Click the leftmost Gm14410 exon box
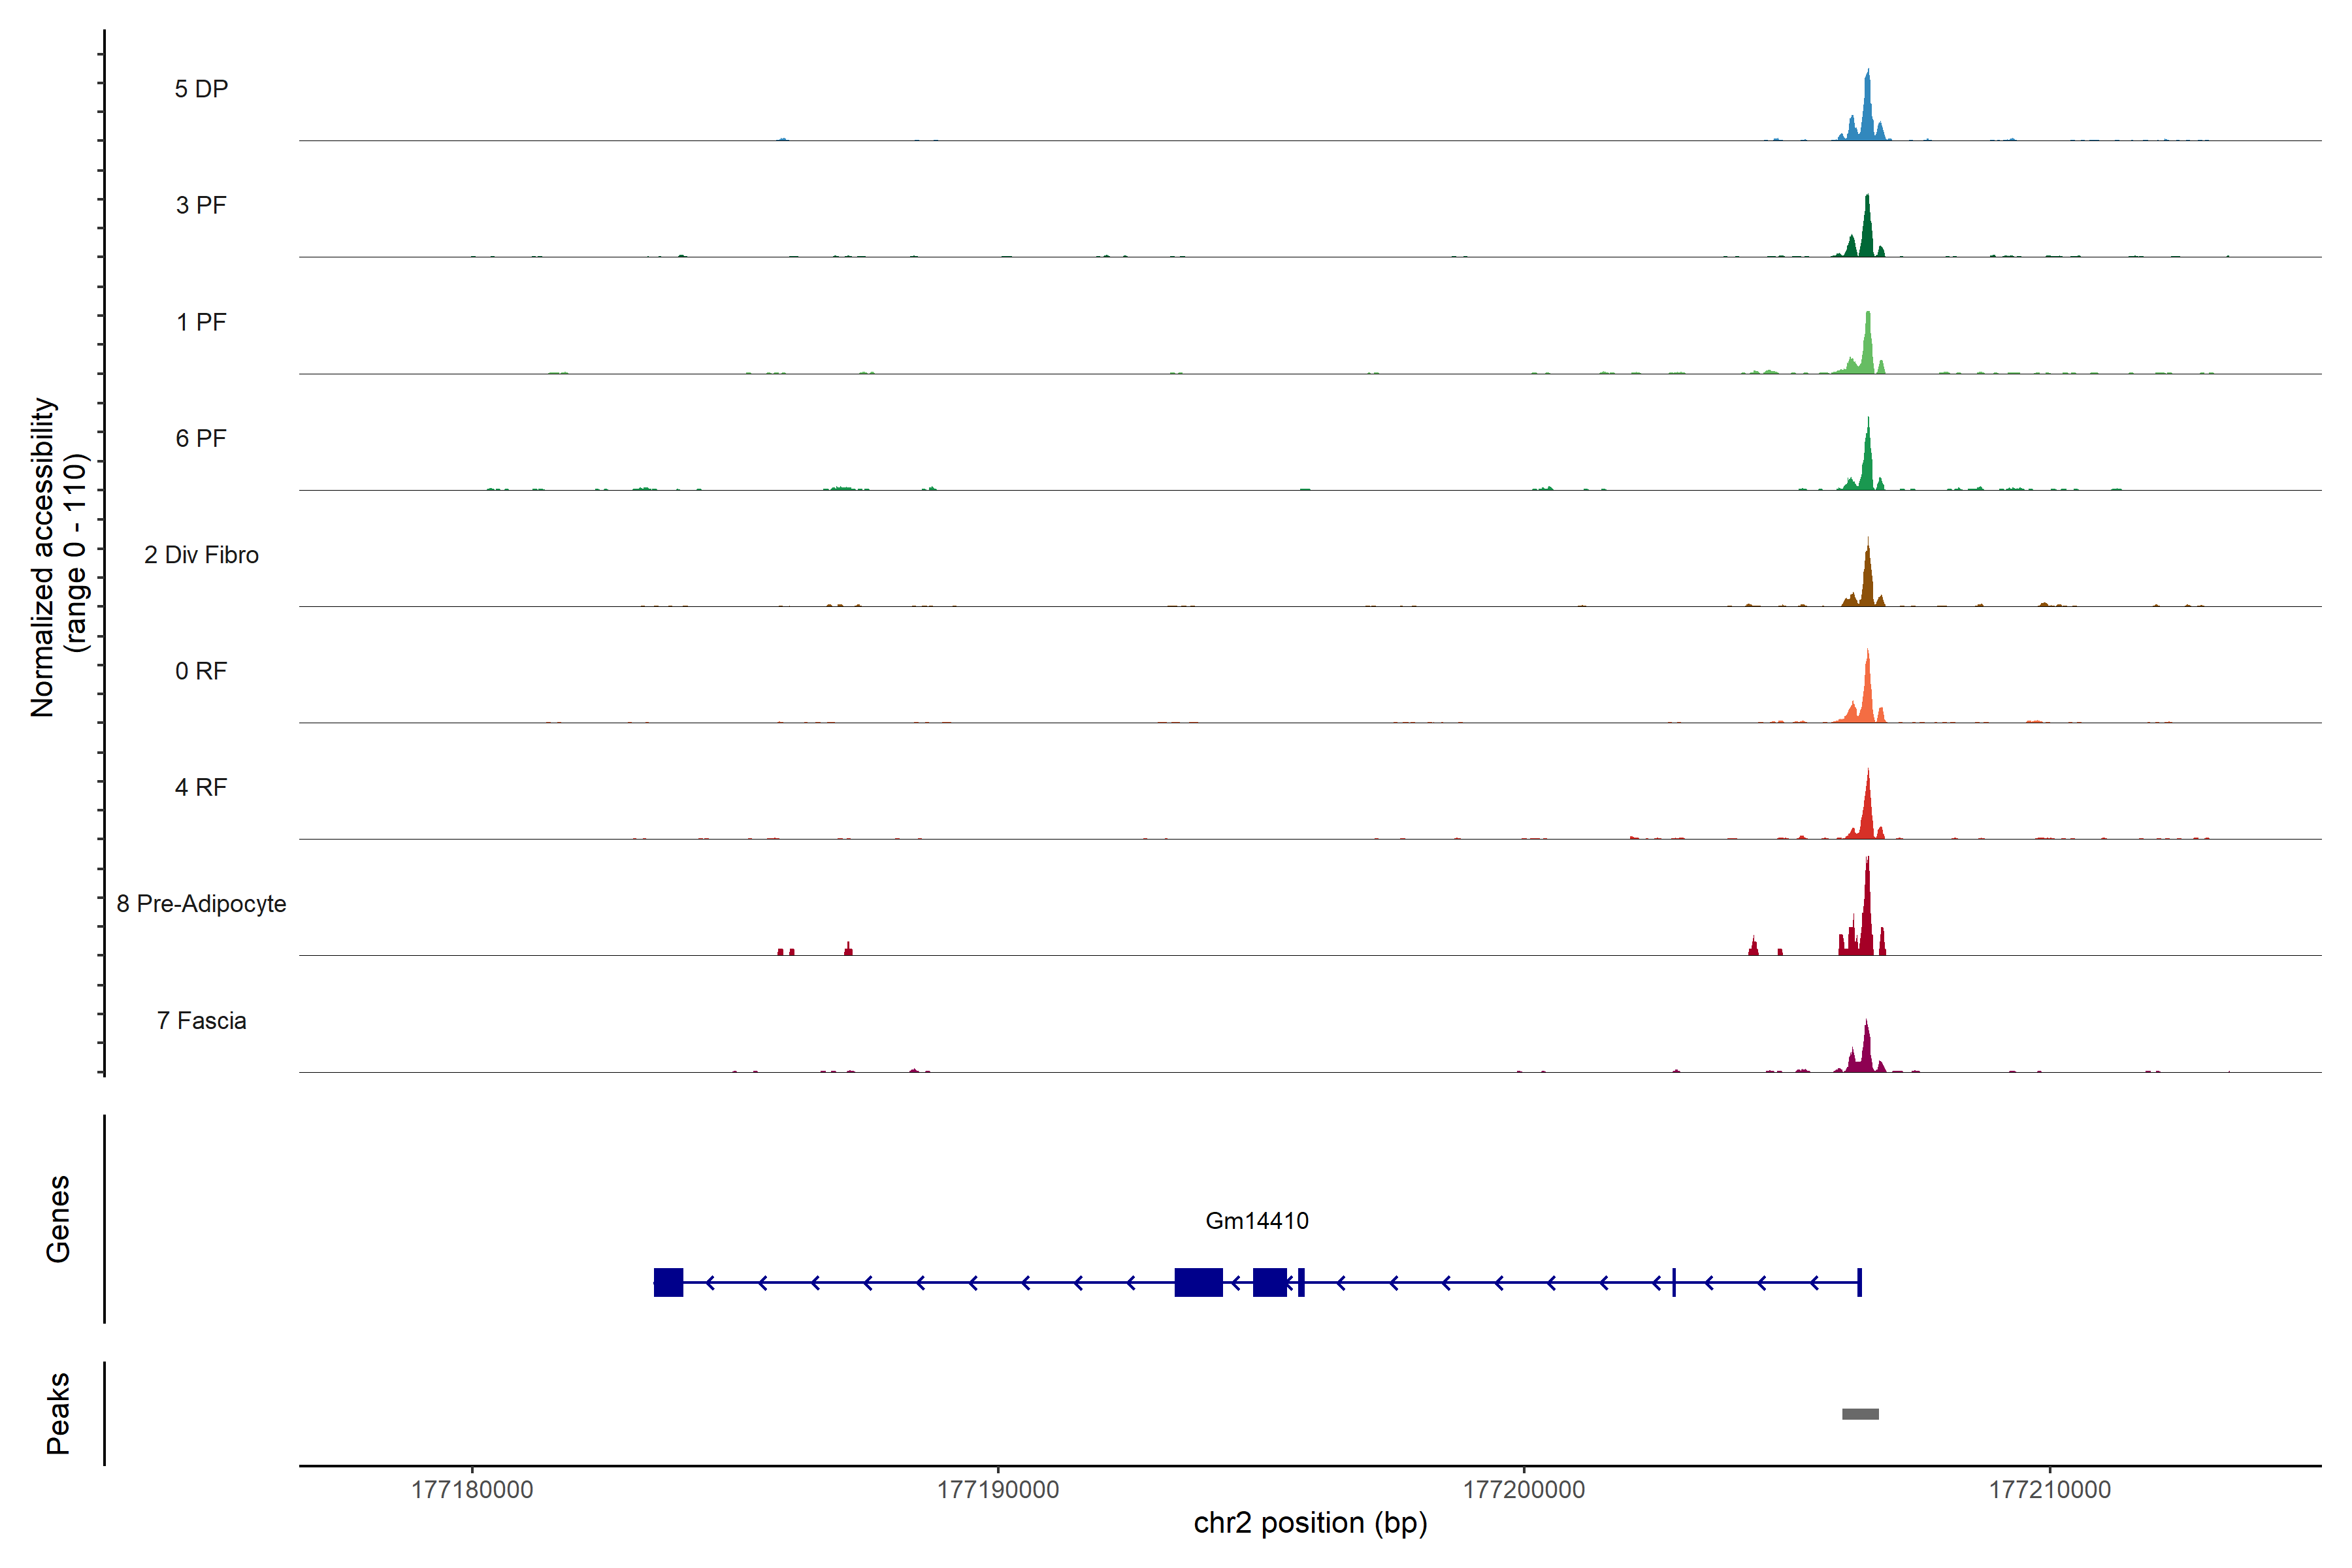The image size is (2352, 1568). (668, 1282)
